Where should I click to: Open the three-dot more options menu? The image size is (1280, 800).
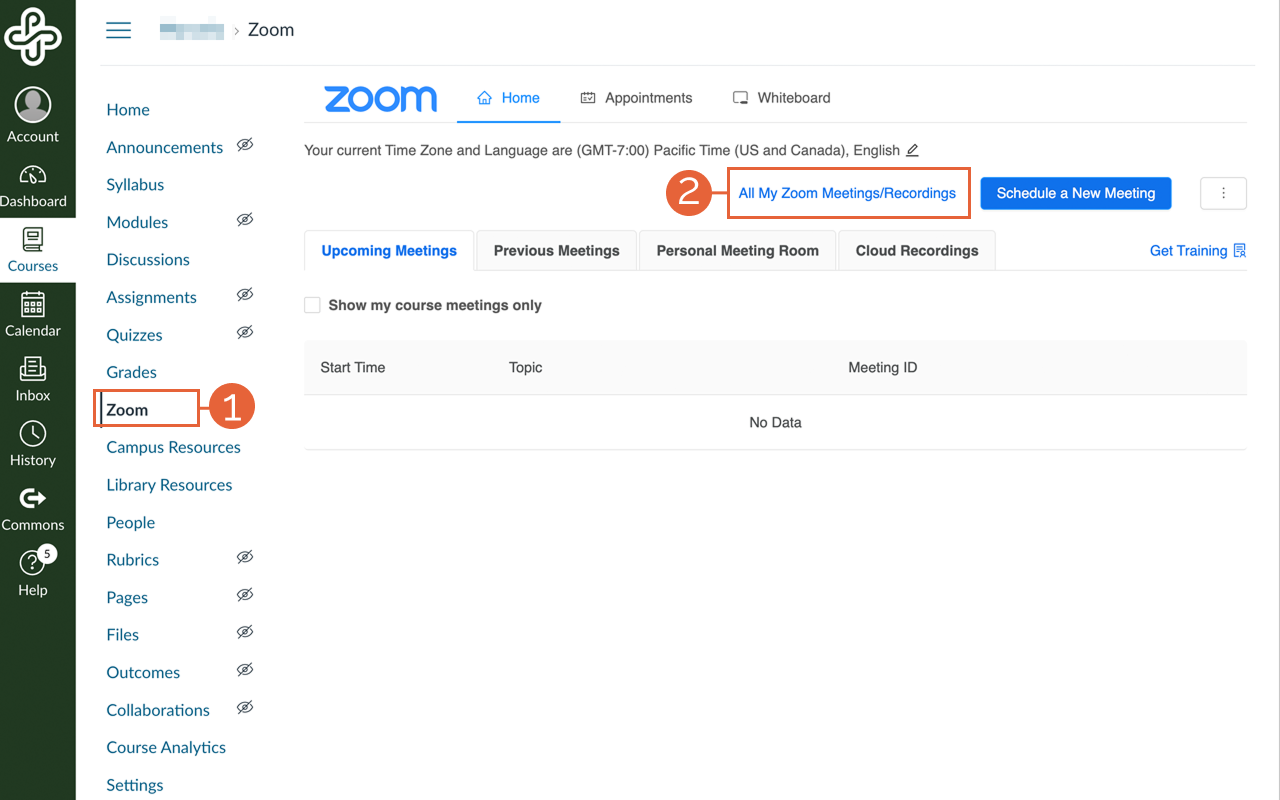click(1223, 194)
